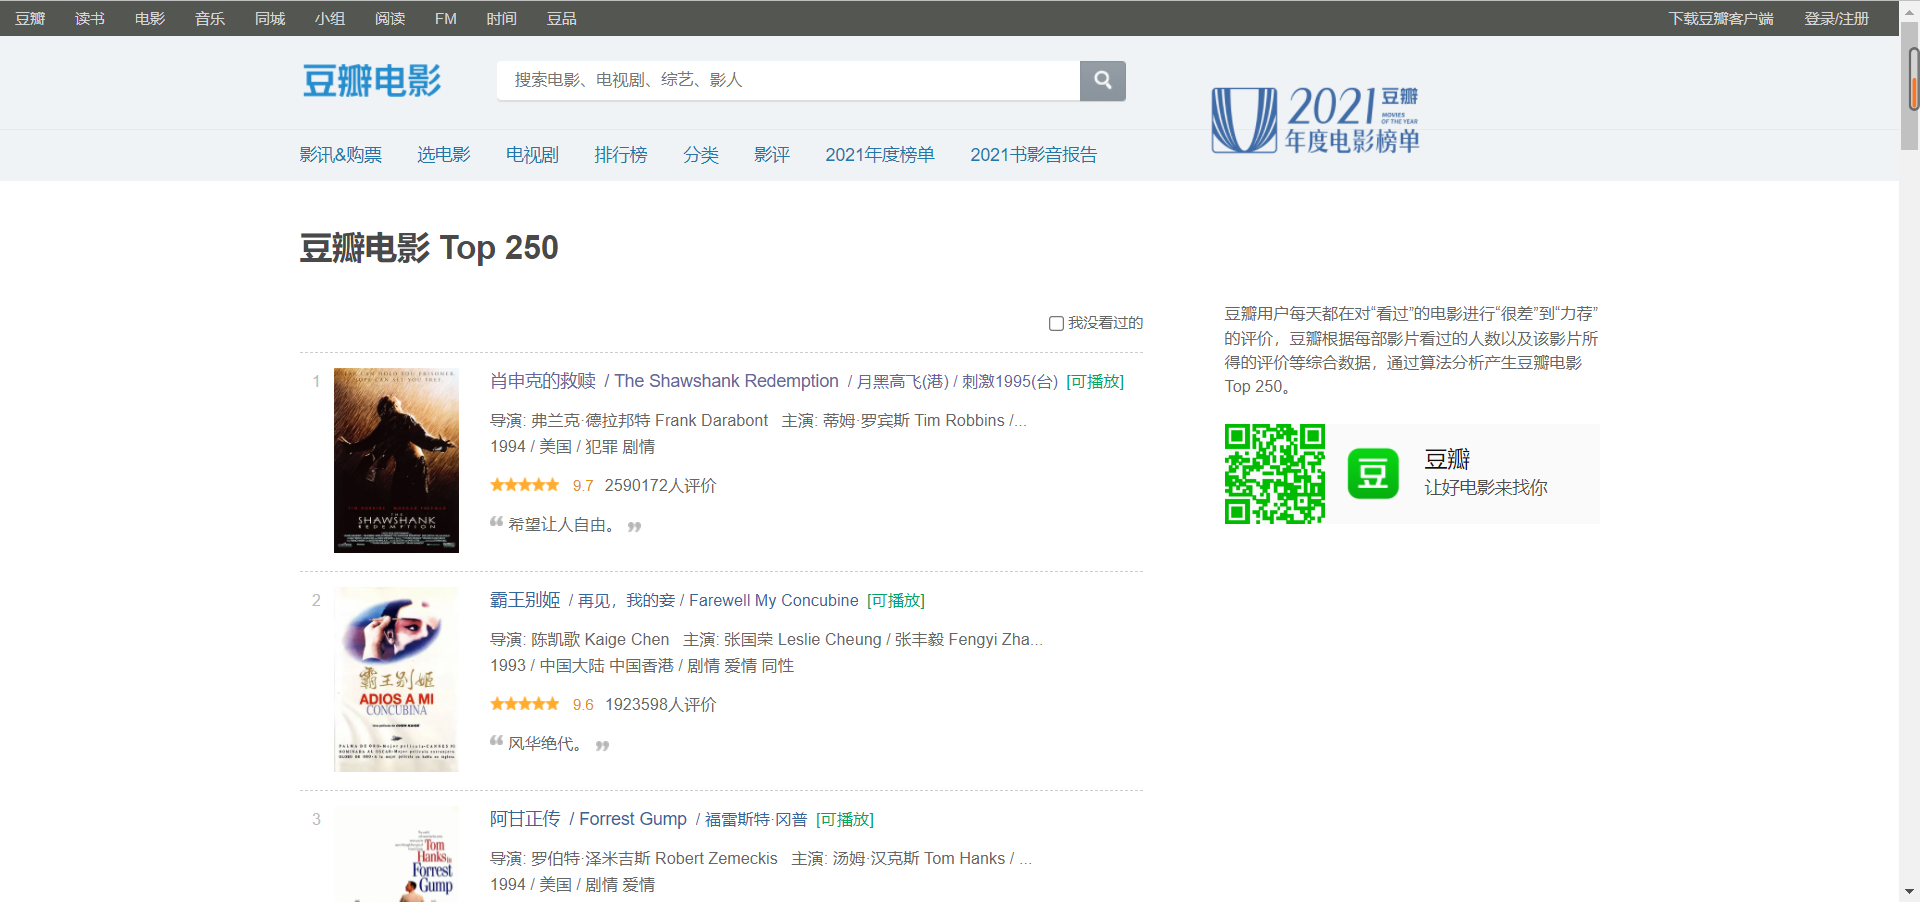Open 豆品 in the top bar
The image size is (1920, 902).
[x=562, y=19]
